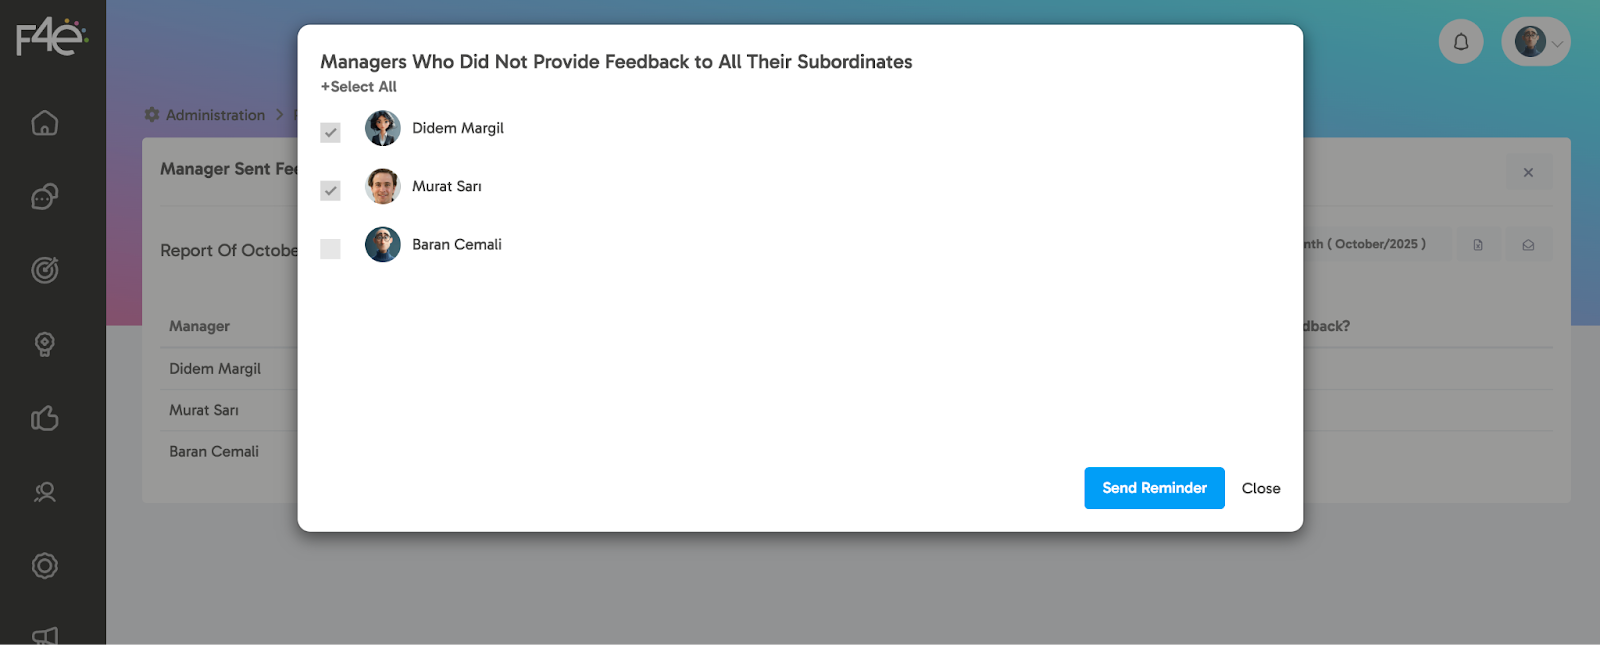Open the thumbs-up sidebar icon
This screenshot has height=645, width=1600.
(45, 418)
